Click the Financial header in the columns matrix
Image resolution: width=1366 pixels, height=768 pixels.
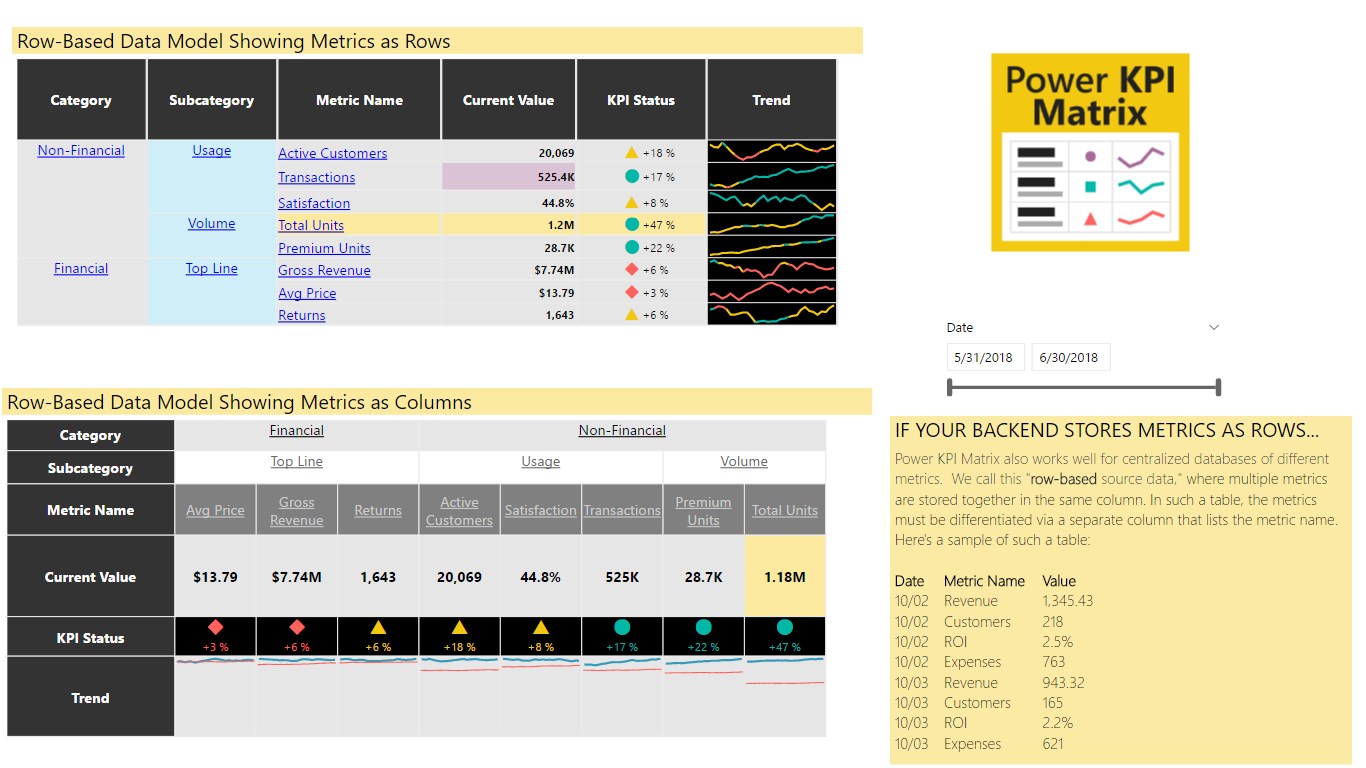pyautogui.click(x=297, y=430)
